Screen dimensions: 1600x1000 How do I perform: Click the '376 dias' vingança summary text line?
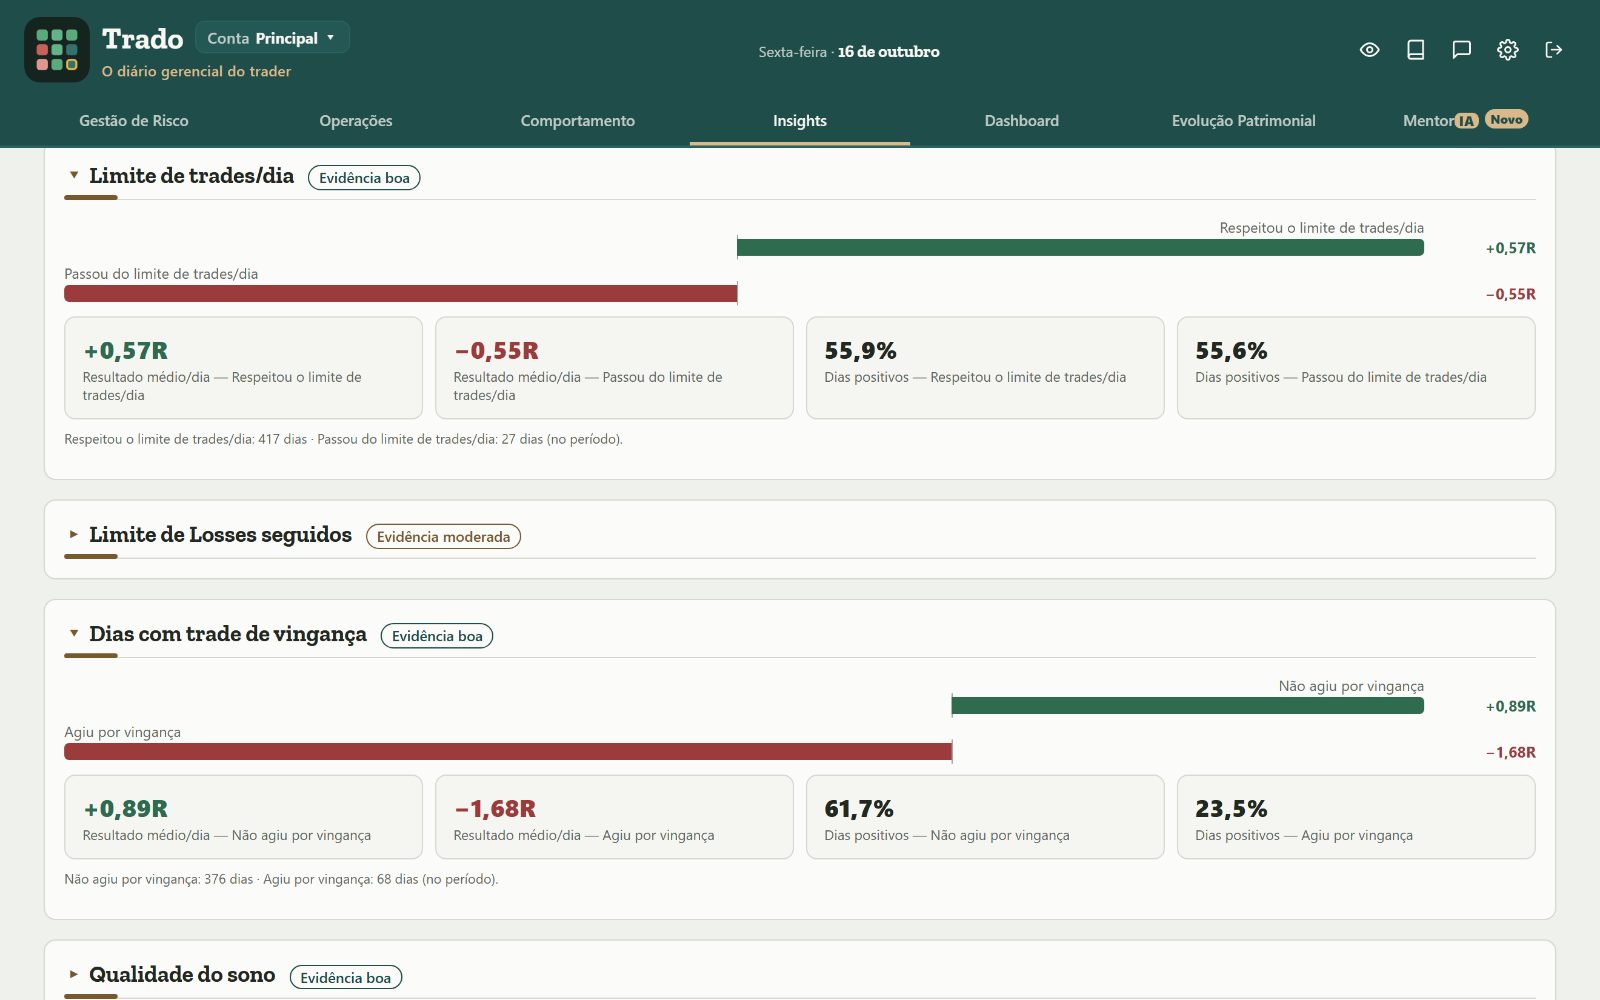pos(281,879)
